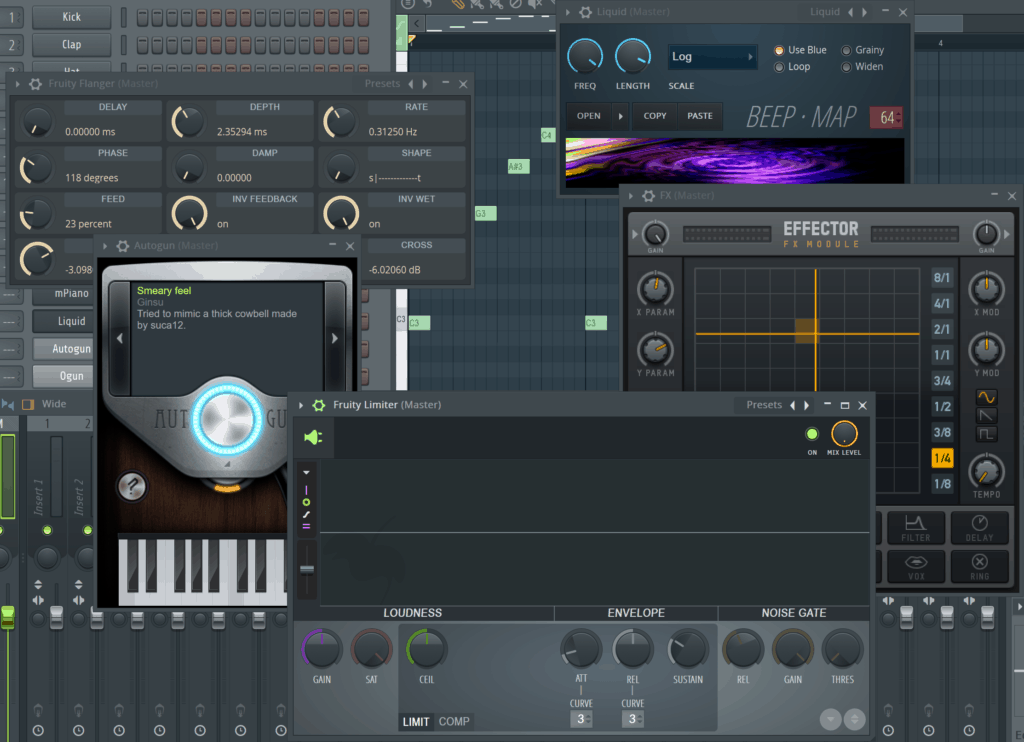This screenshot has height=742, width=1024.
Task: Open the Log scale dropdown in Liquid
Action: 711,57
